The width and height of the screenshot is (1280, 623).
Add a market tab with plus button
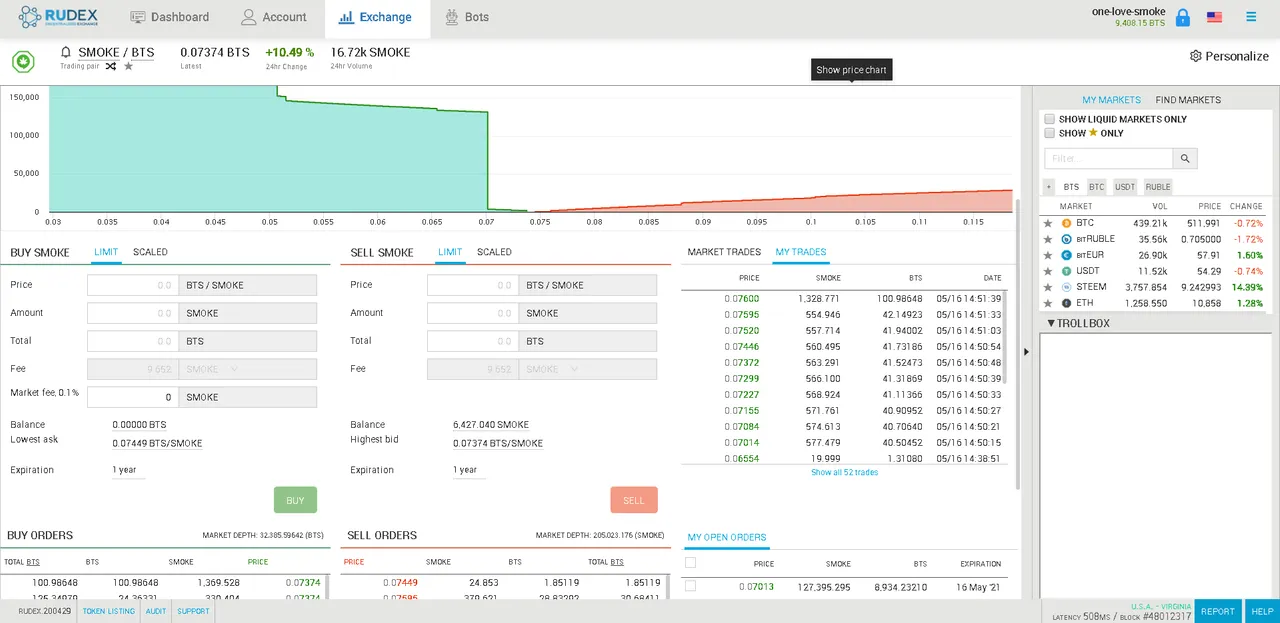(1048, 187)
